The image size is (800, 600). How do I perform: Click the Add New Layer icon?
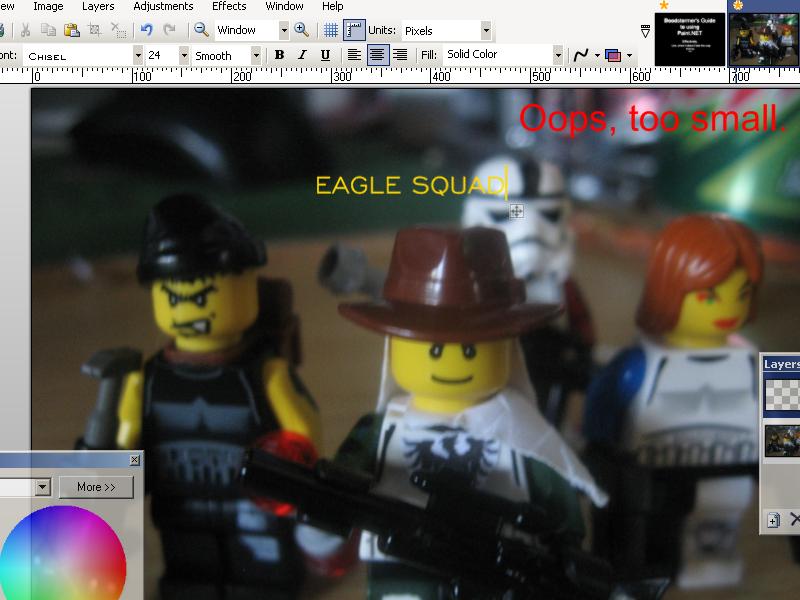point(773,520)
